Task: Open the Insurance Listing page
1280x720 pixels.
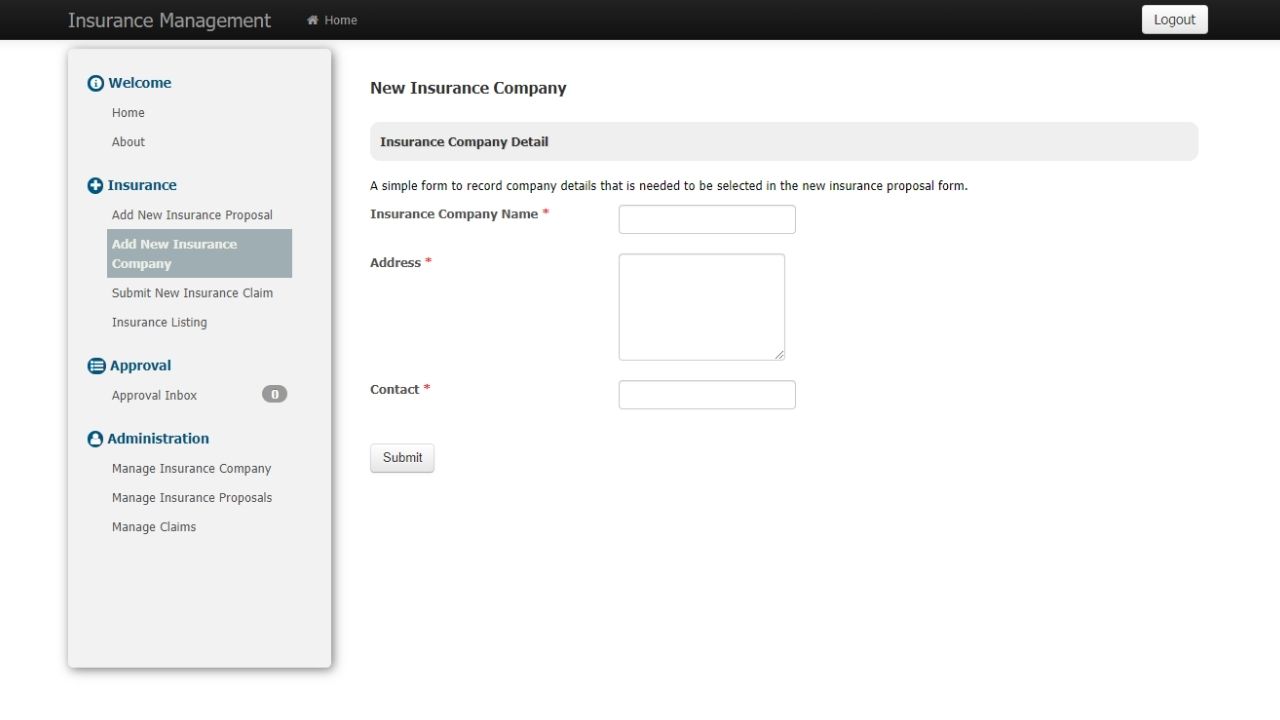Action: tap(159, 322)
